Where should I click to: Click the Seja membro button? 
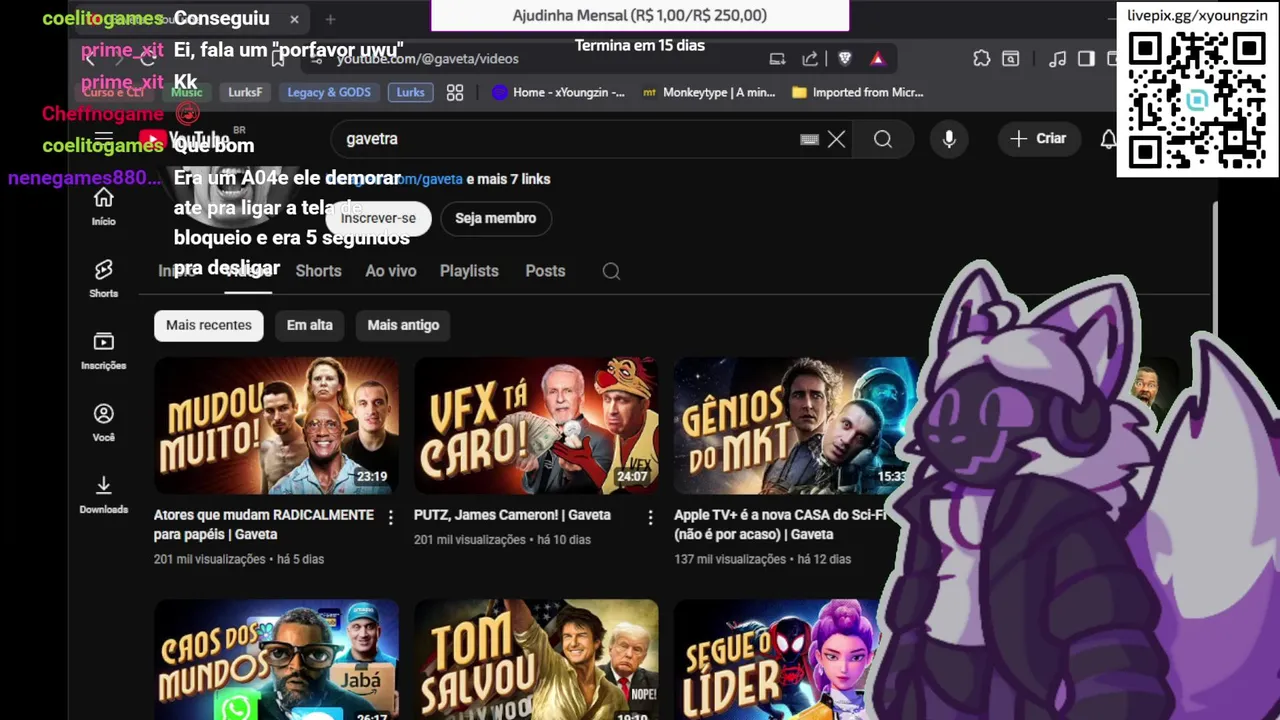click(x=496, y=218)
